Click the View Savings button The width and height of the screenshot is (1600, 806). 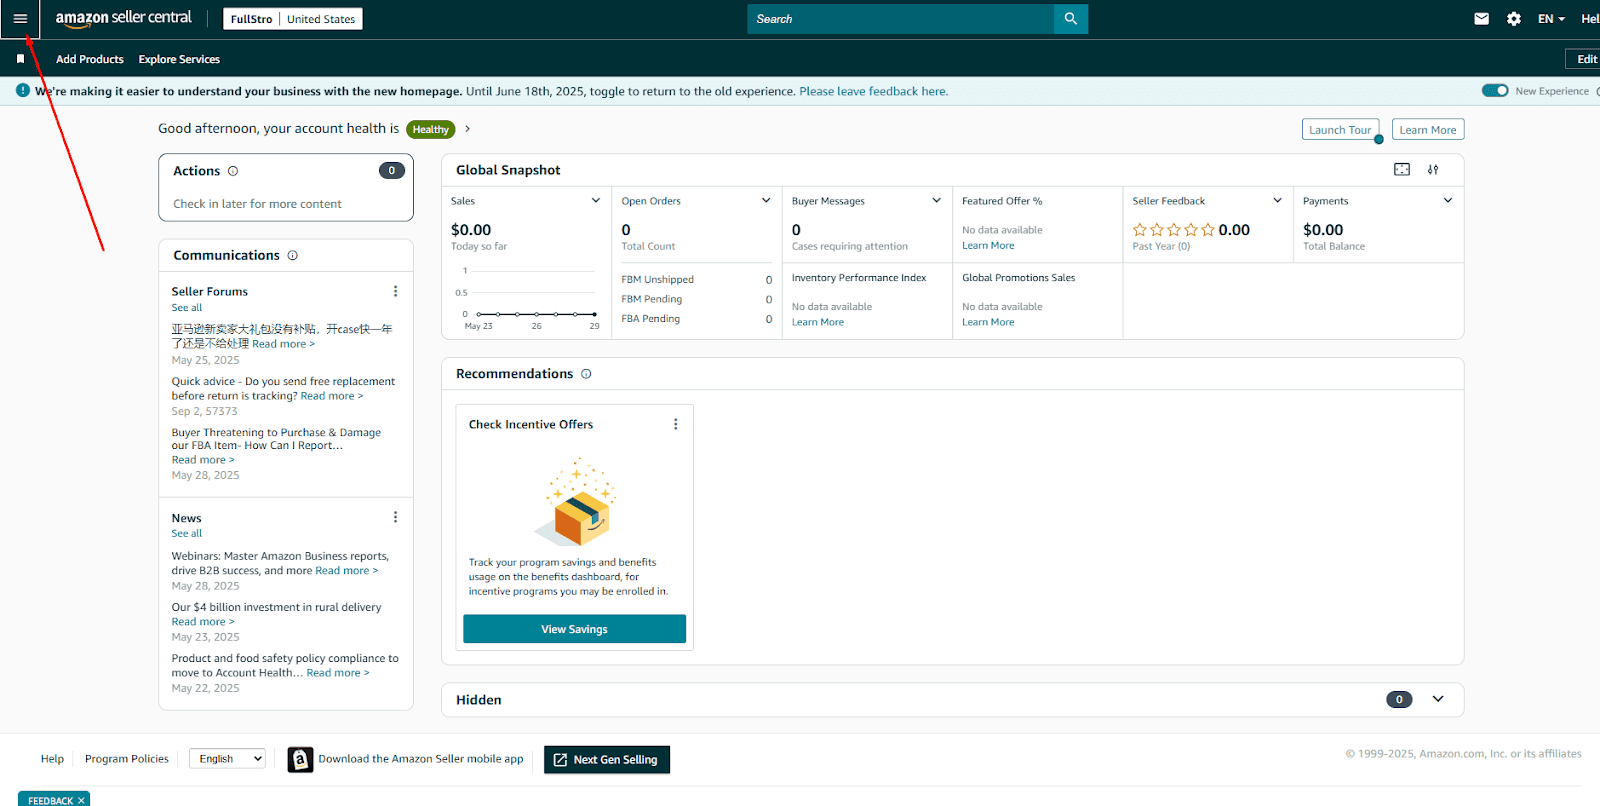(x=574, y=629)
